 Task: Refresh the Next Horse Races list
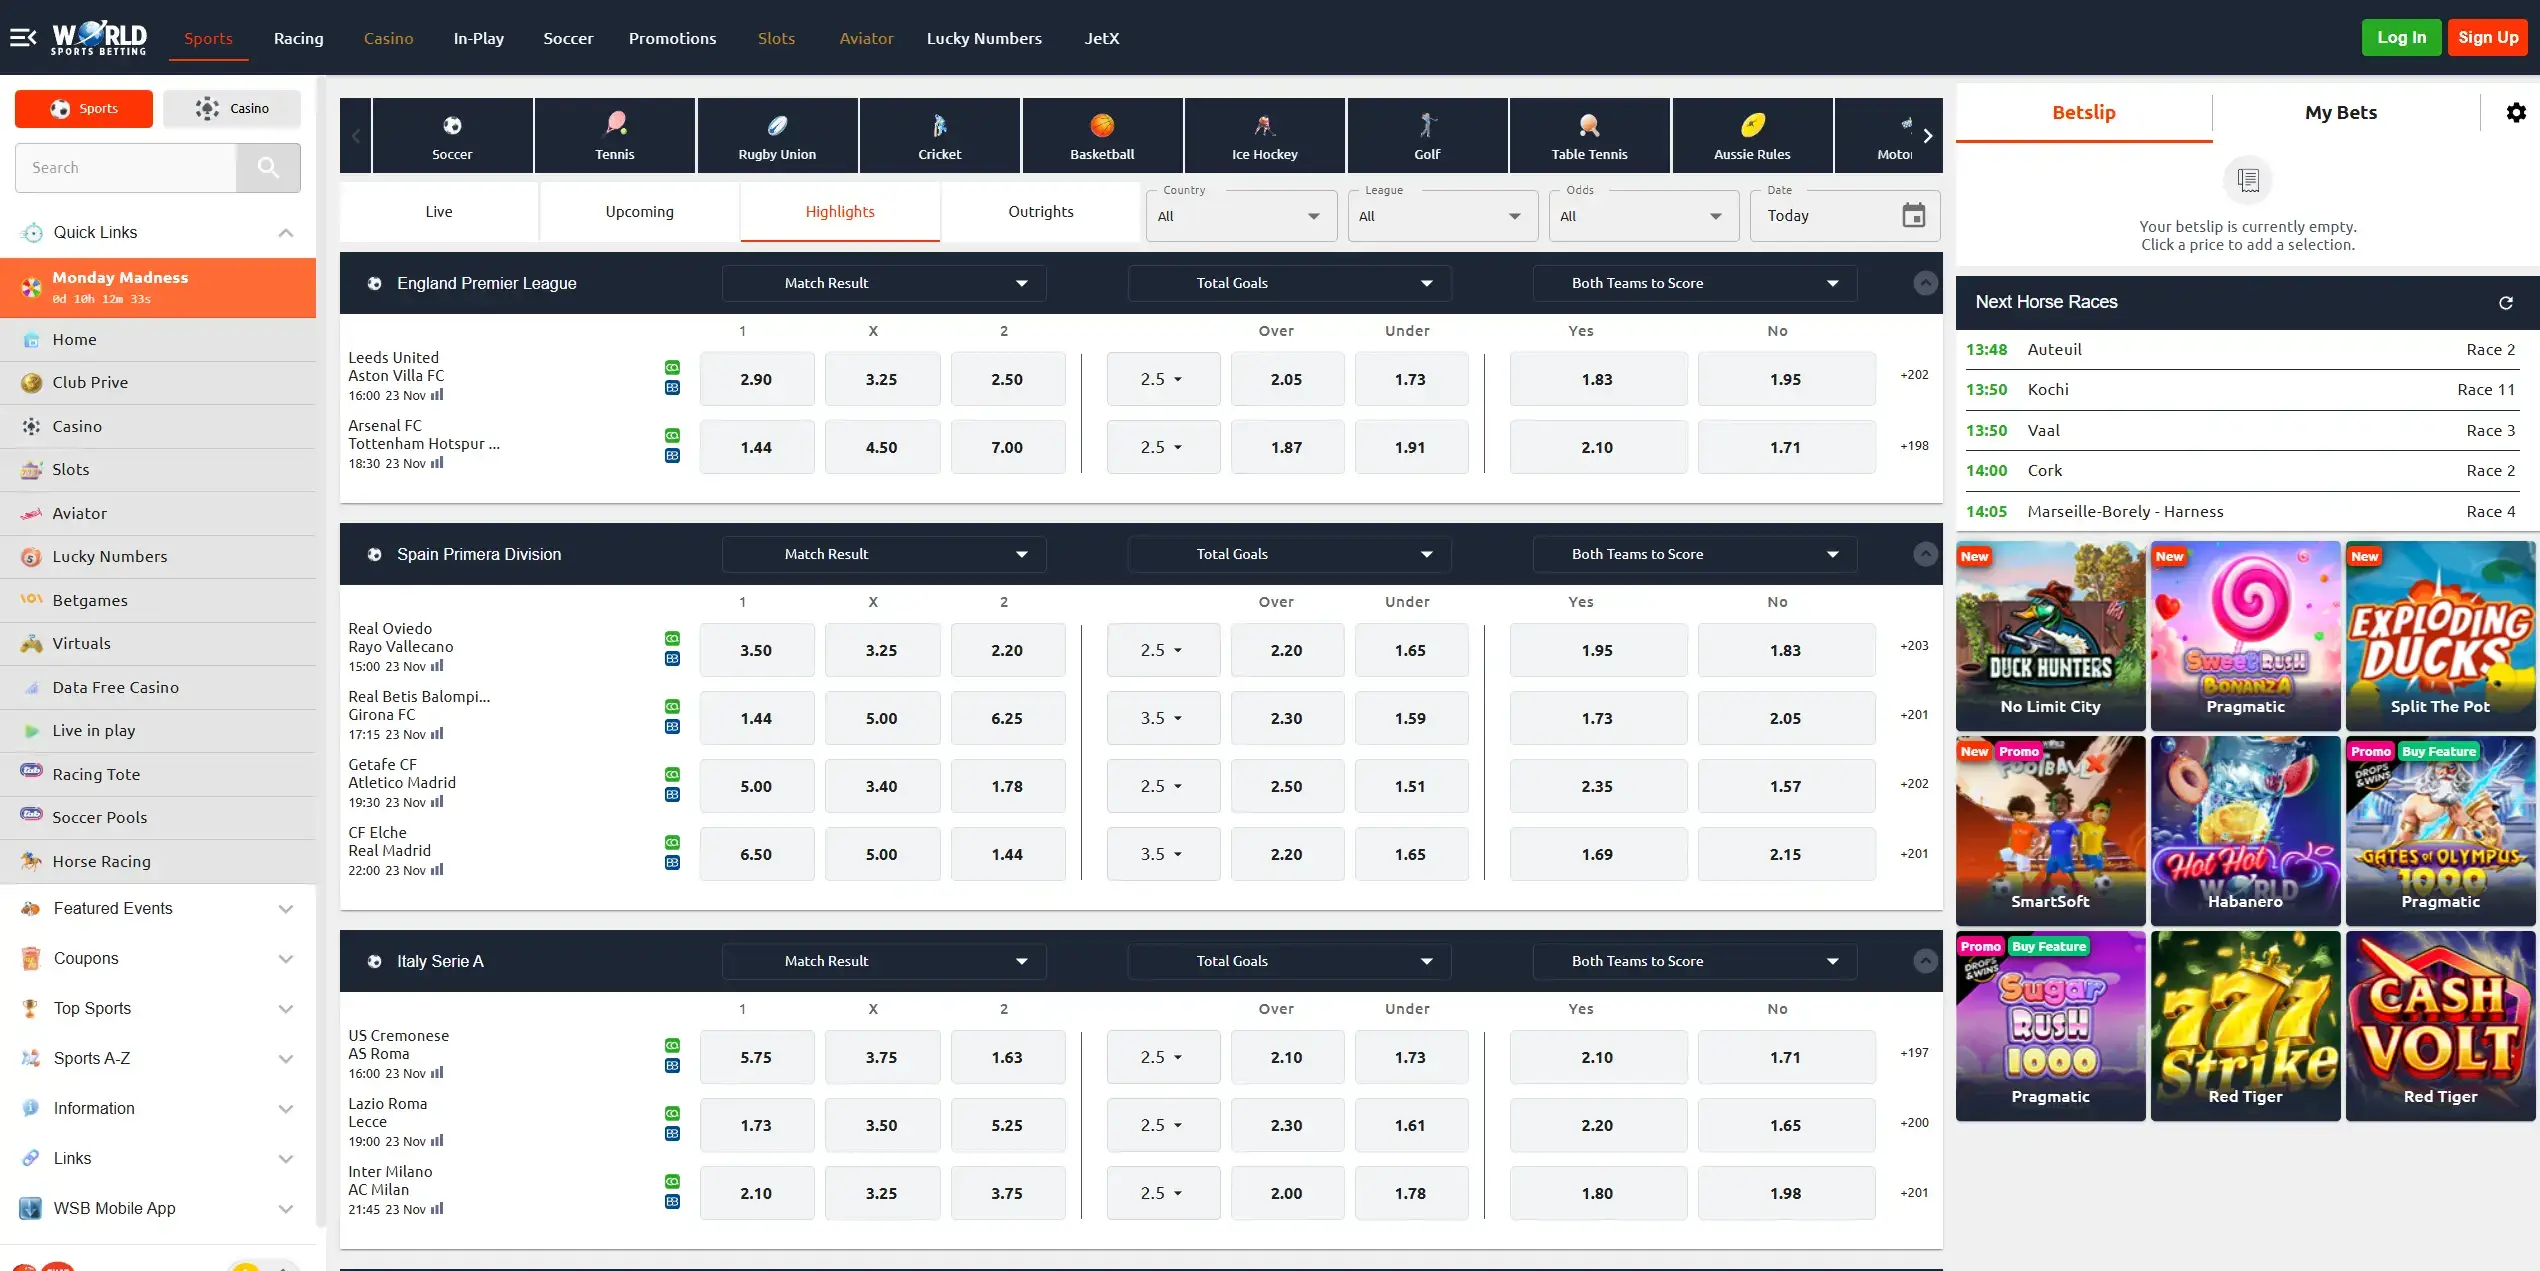(2506, 302)
